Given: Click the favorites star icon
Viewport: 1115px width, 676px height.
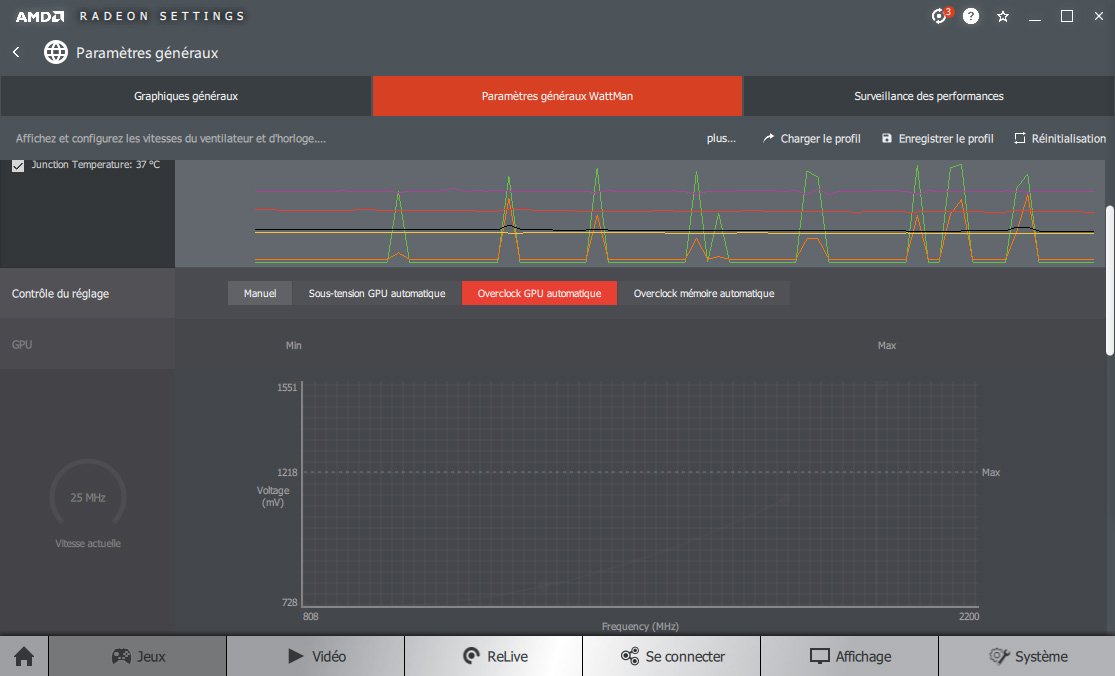Looking at the screenshot, I should [x=1003, y=16].
